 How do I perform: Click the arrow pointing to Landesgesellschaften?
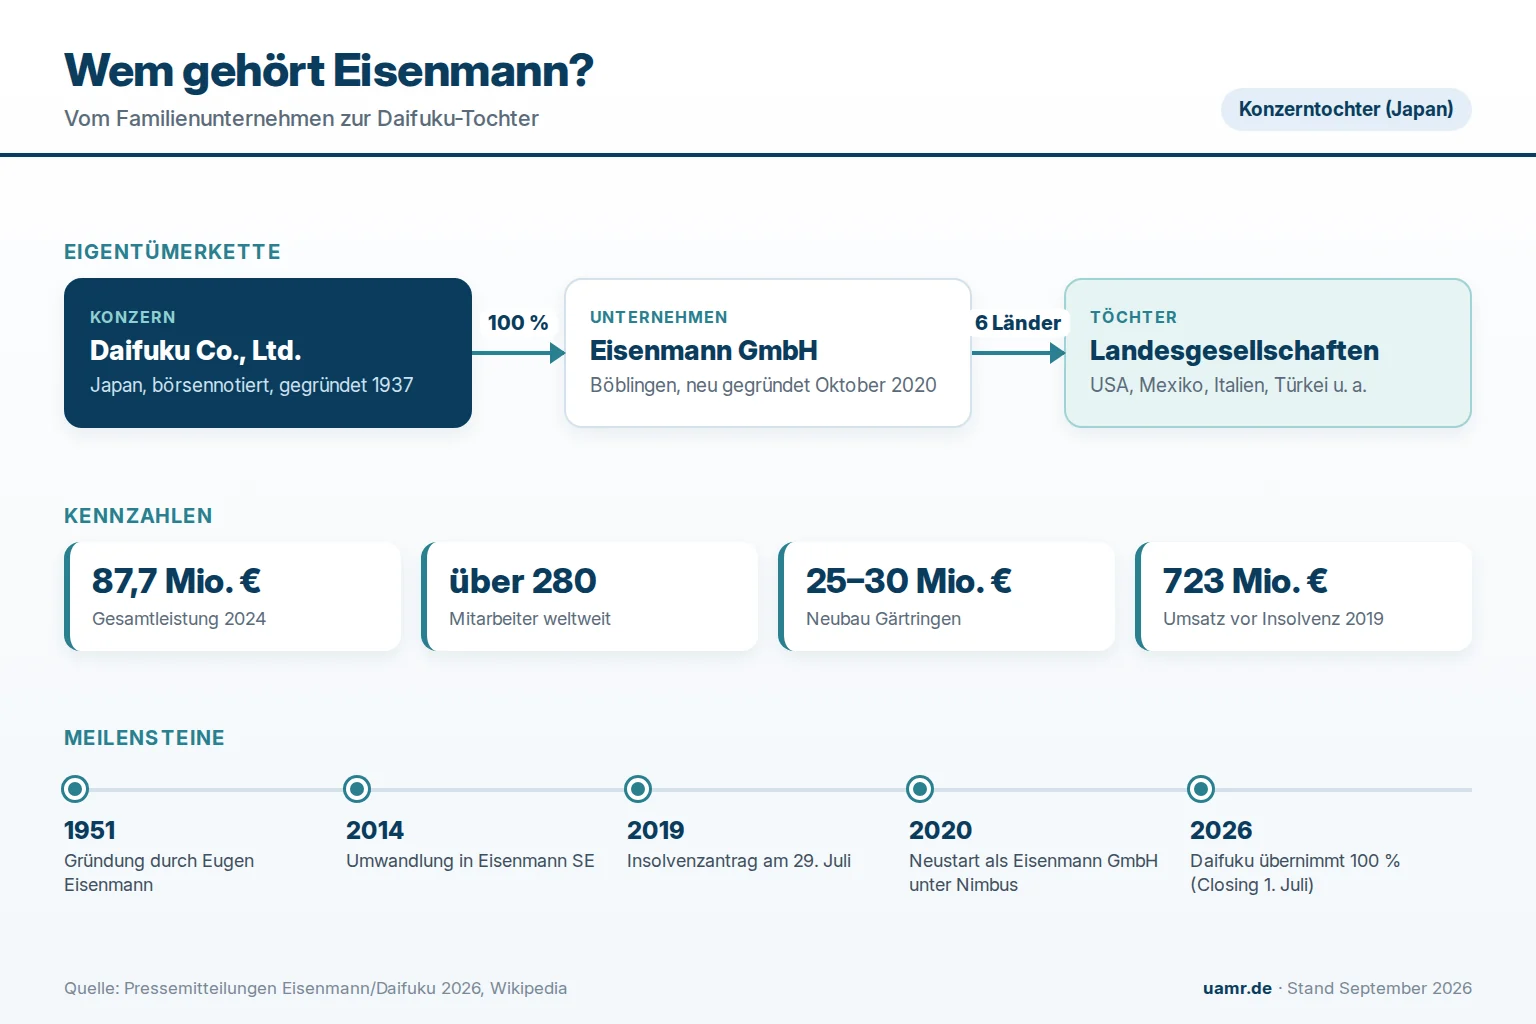[1018, 353]
